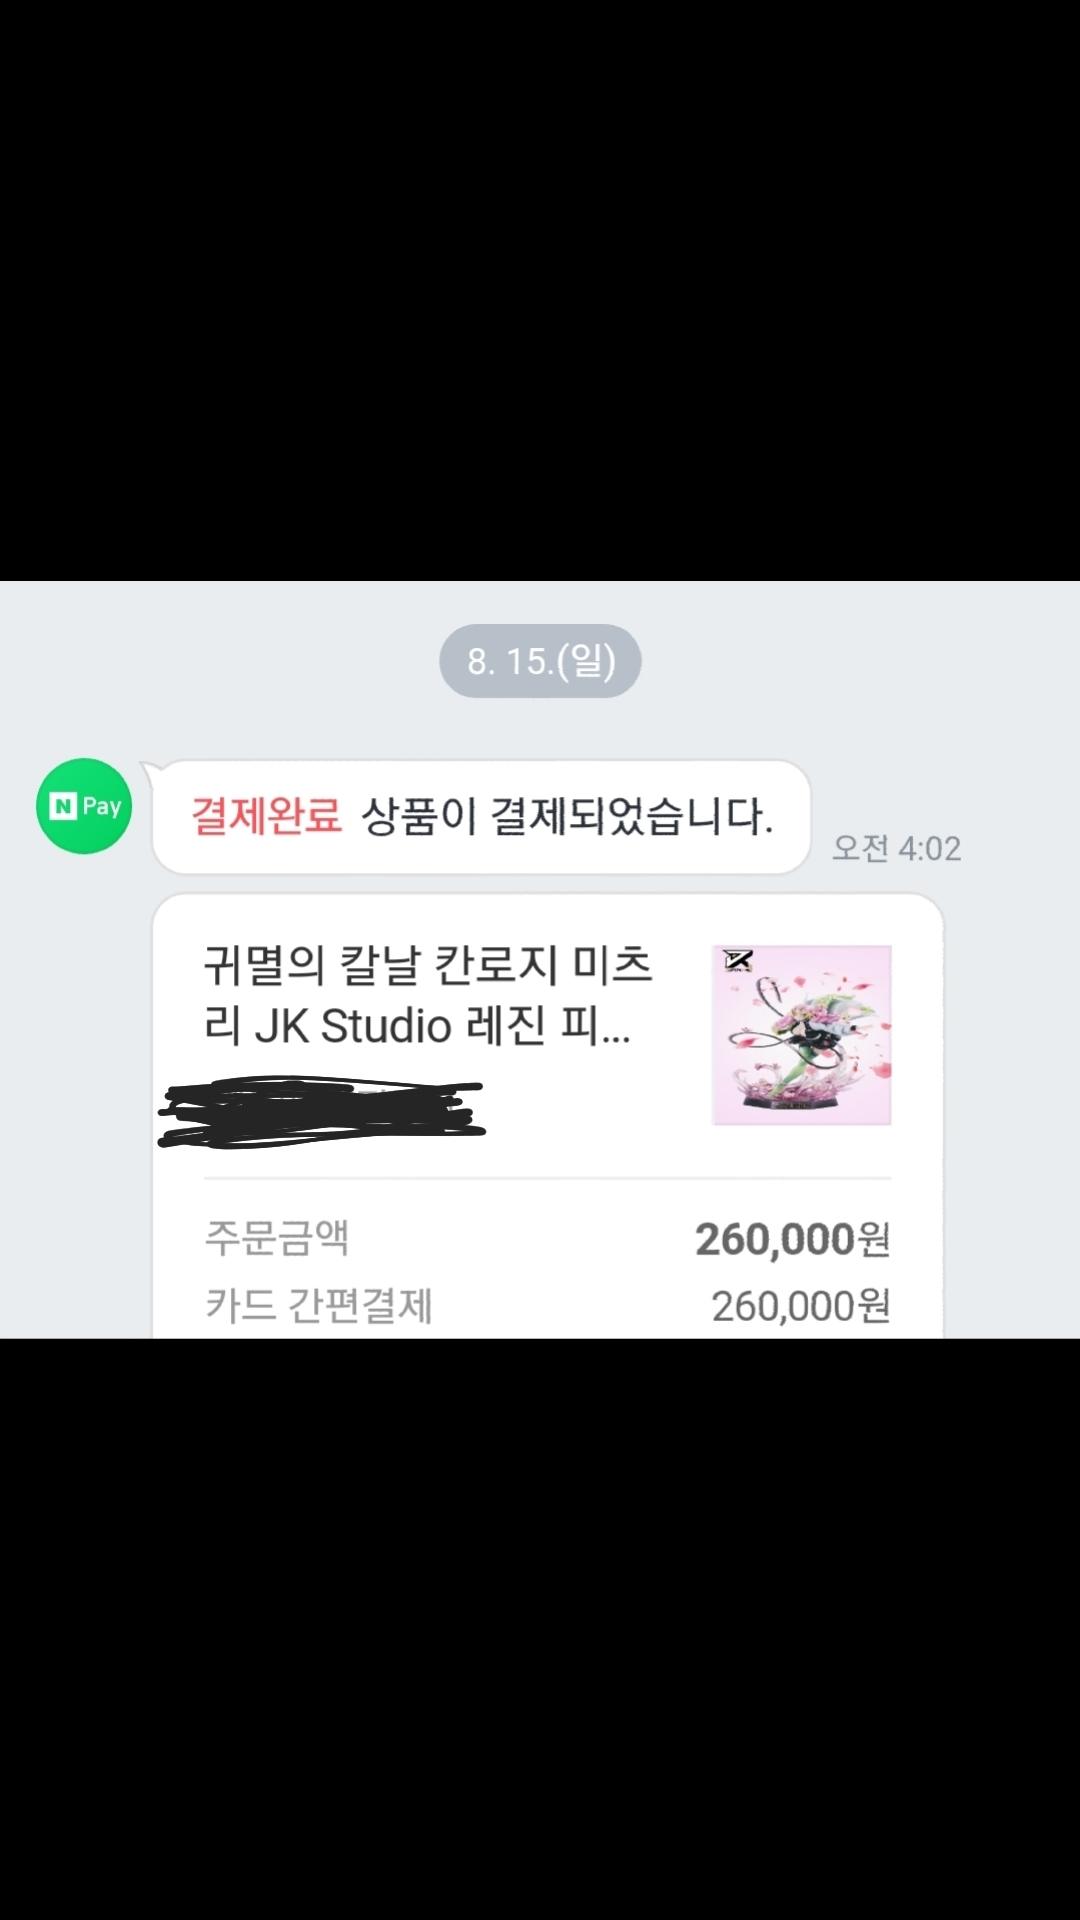Tap the 오전 4:02 message timestamp
Image resolution: width=1080 pixels, height=1920 pixels.
[896, 849]
